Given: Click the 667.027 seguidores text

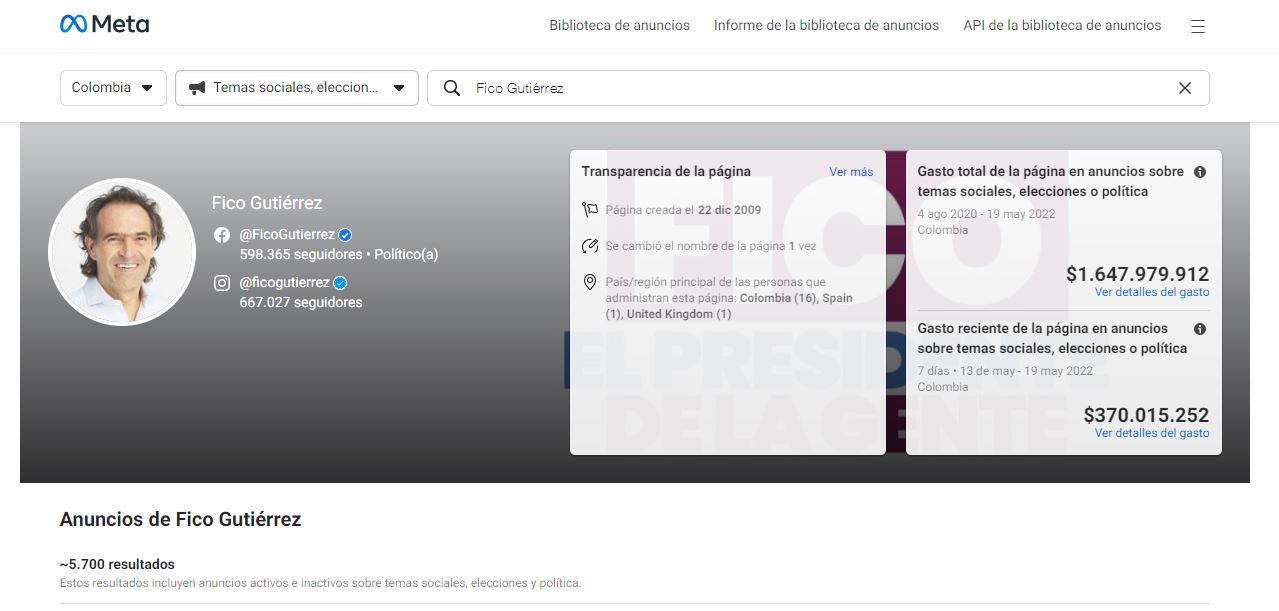Looking at the screenshot, I should coord(301,302).
